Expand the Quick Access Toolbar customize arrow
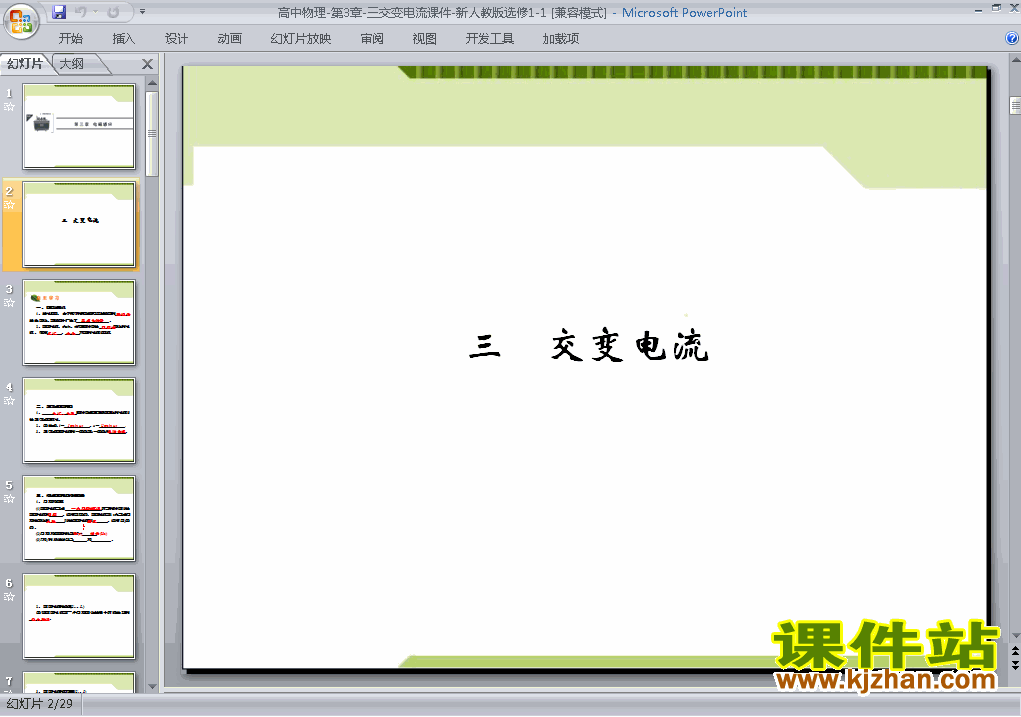Screen dimensions: 1021x717 [143, 12]
